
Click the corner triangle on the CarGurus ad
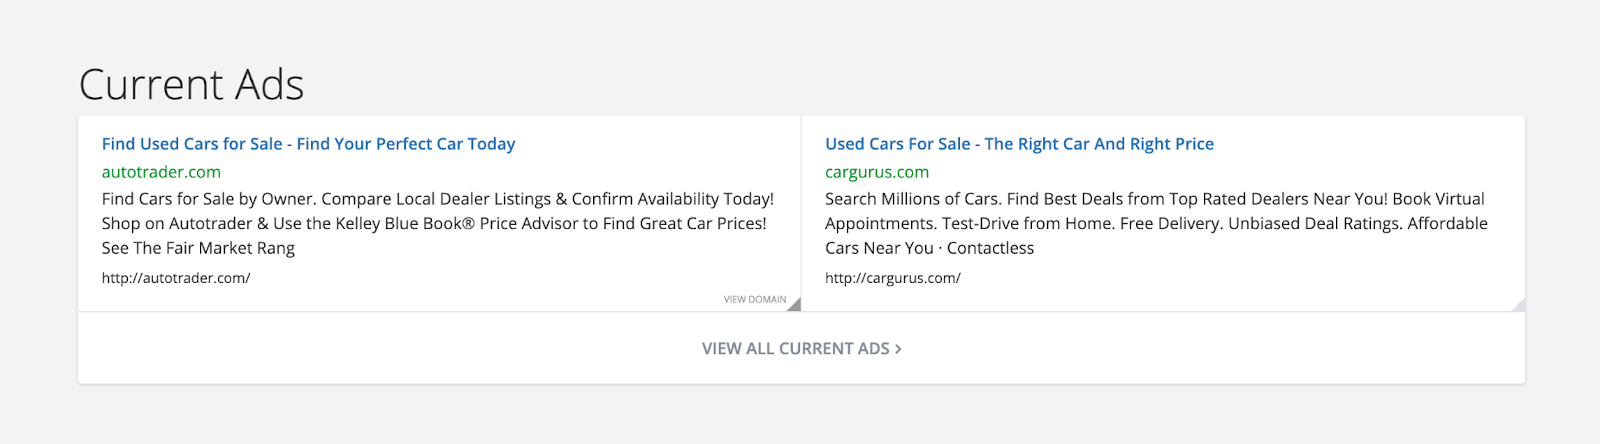tap(1519, 305)
